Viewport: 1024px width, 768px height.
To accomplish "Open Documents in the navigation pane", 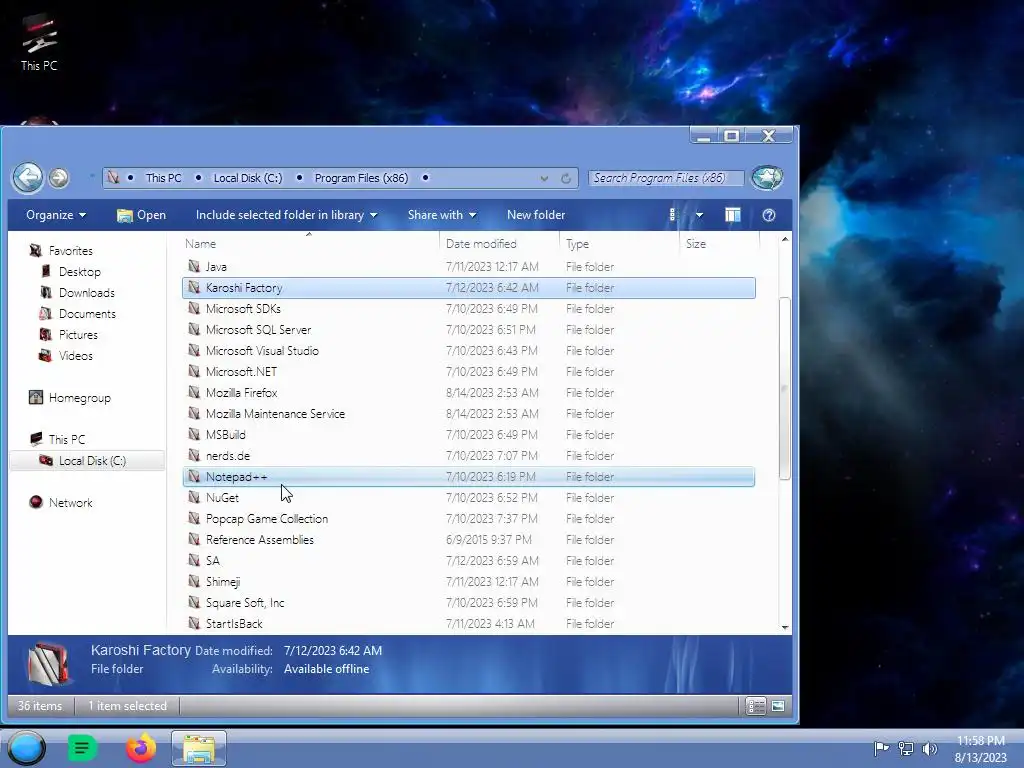I will click(x=87, y=313).
